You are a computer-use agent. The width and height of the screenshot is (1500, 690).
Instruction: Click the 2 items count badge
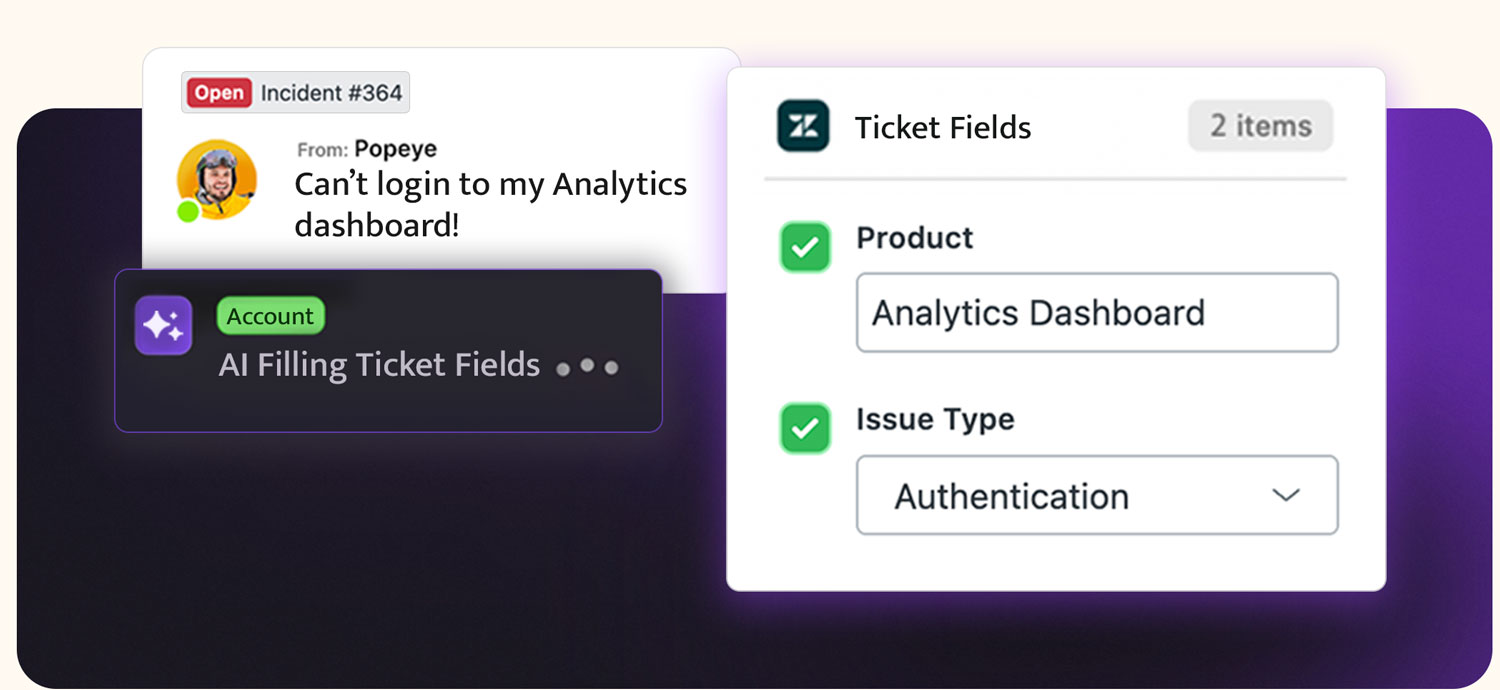click(x=1260, y=126)
